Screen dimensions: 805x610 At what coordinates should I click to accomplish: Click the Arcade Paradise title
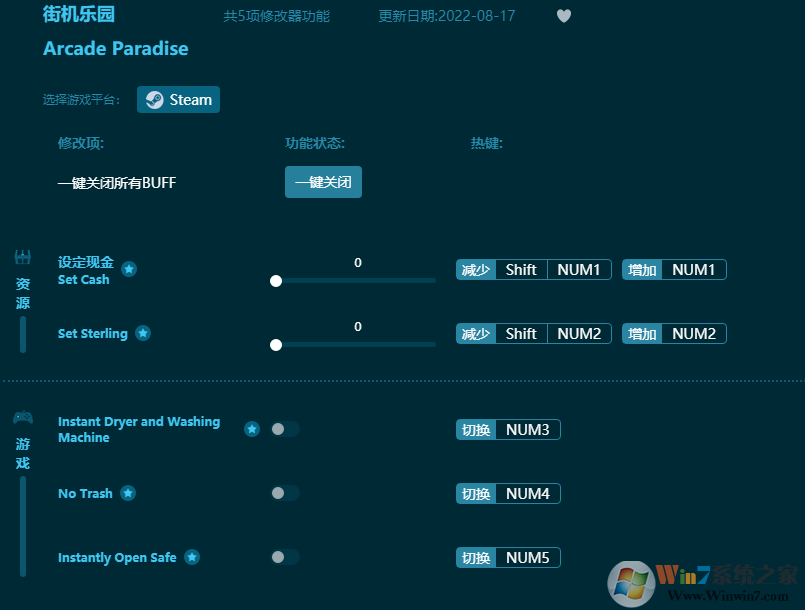pos(116,49)
